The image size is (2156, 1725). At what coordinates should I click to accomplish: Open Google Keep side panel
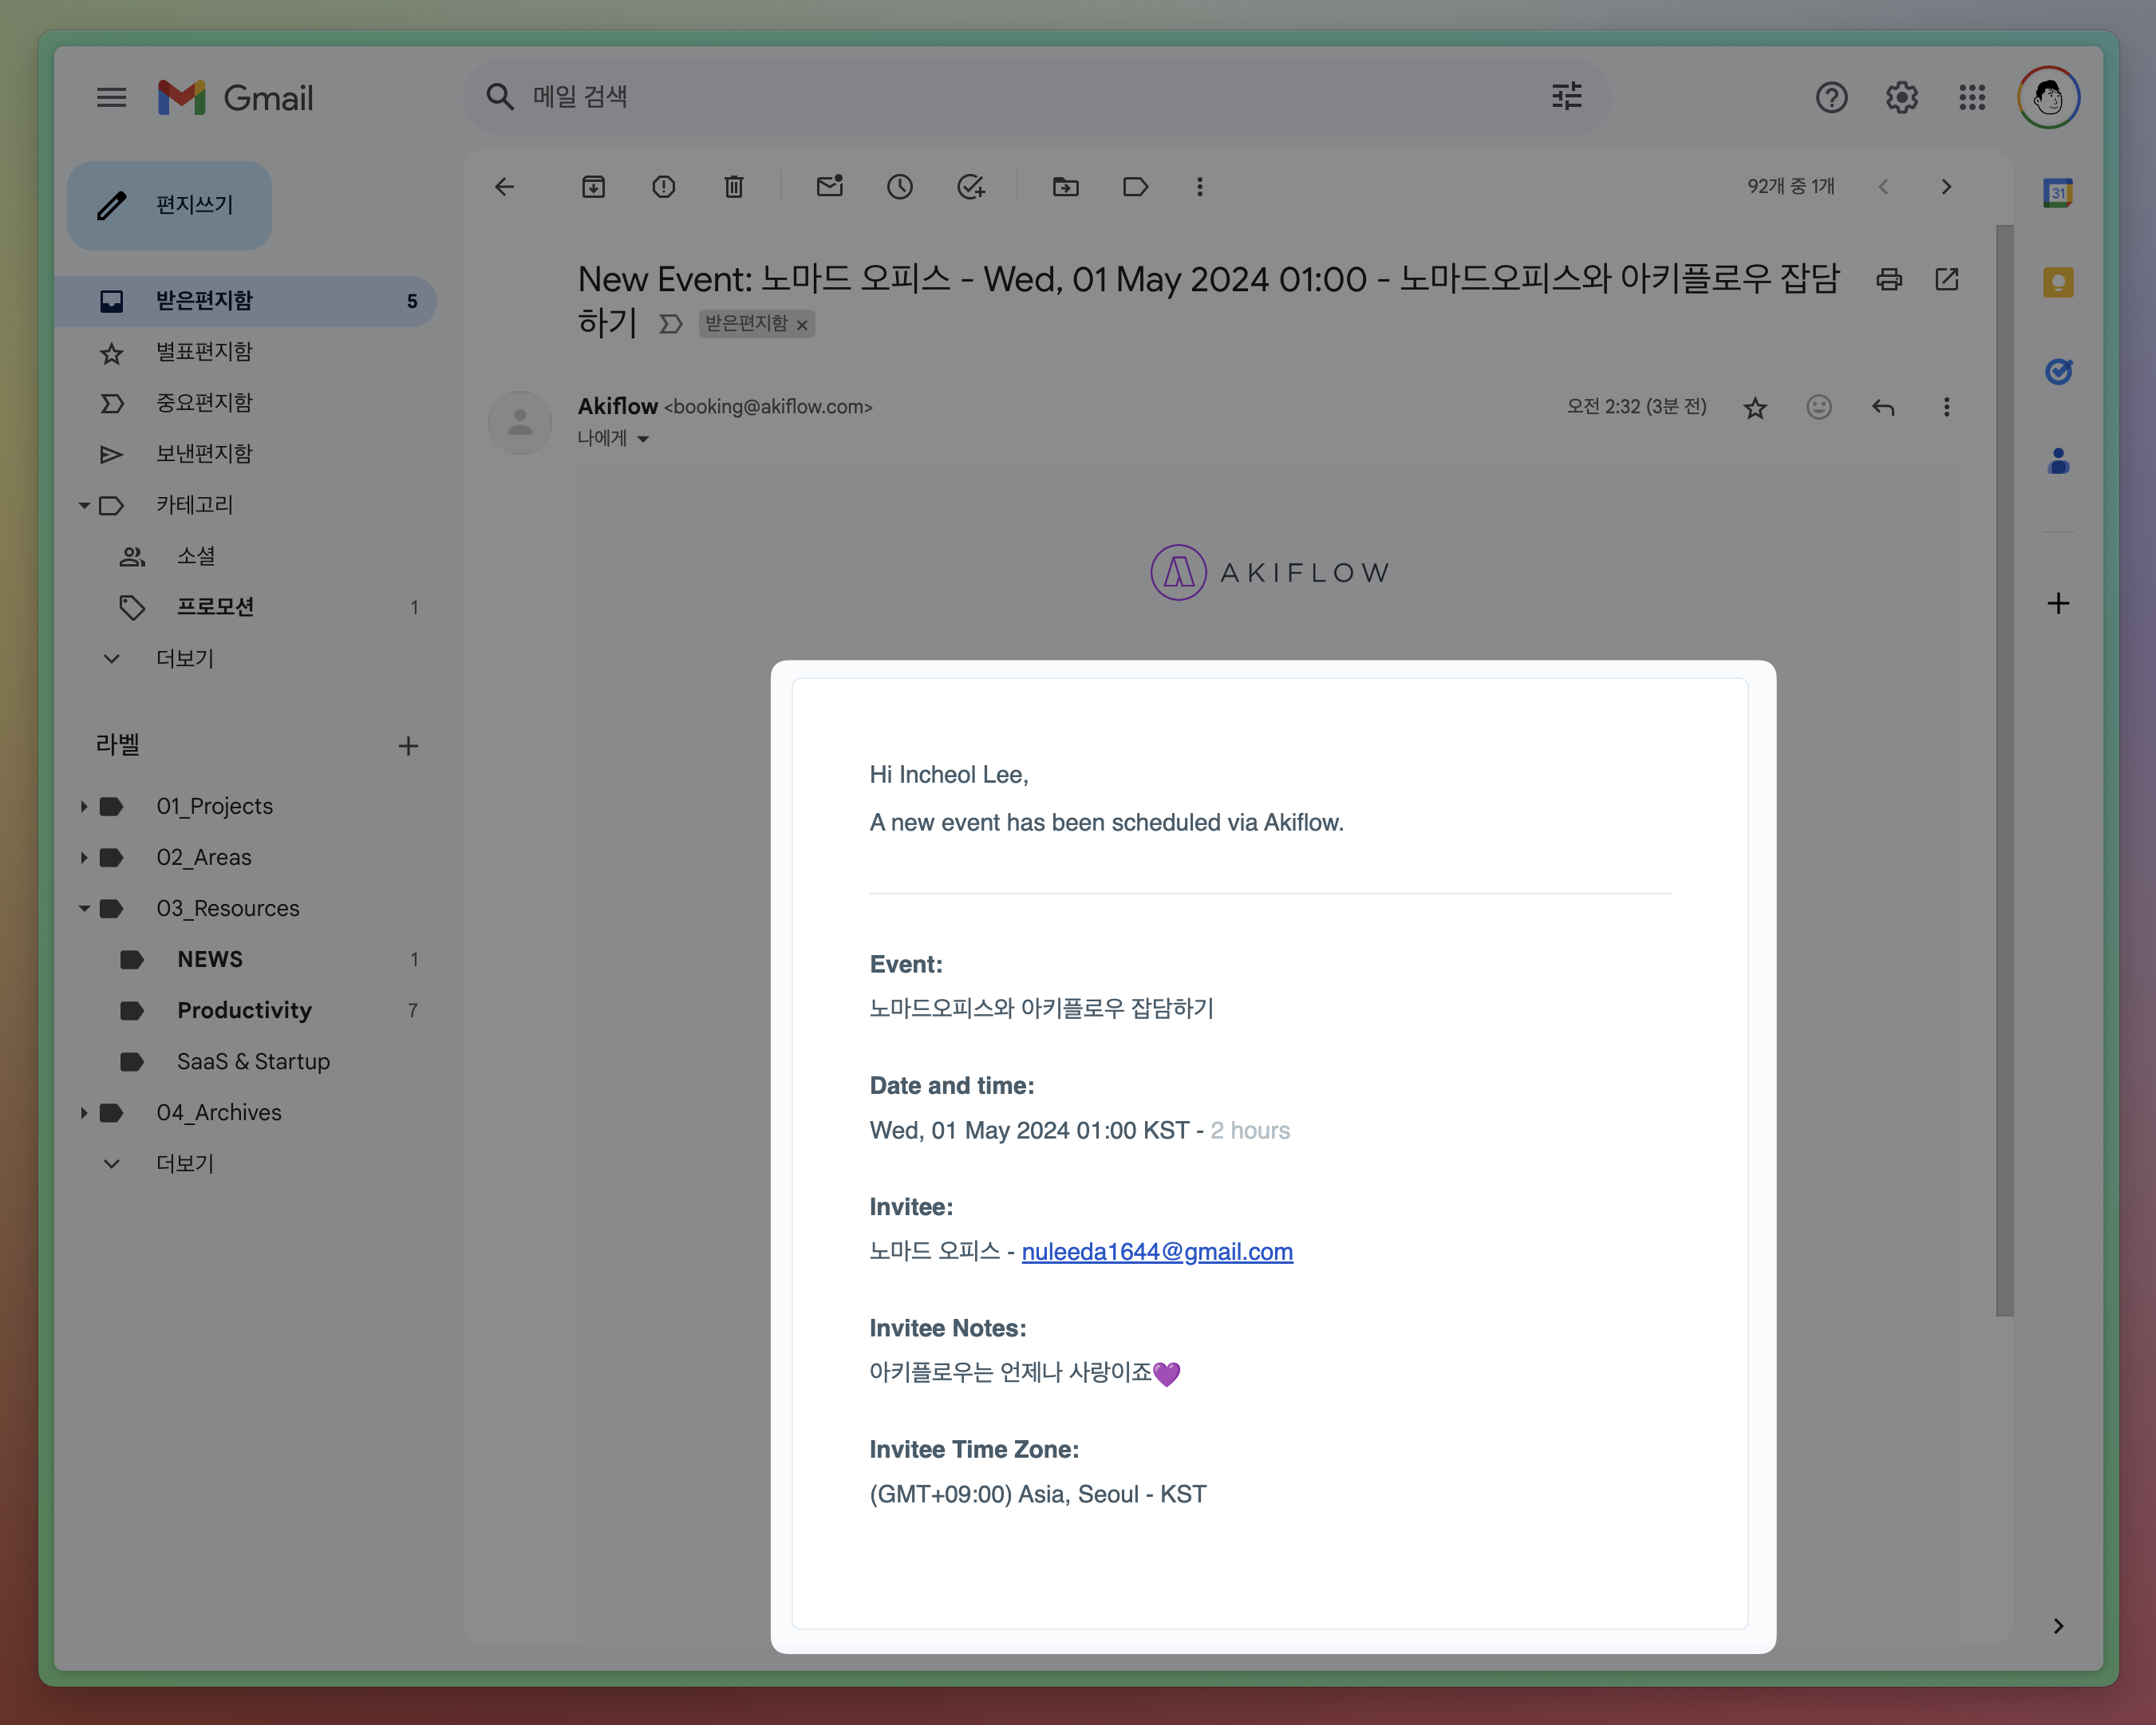pyautogui.click(x=2057, y=282)
